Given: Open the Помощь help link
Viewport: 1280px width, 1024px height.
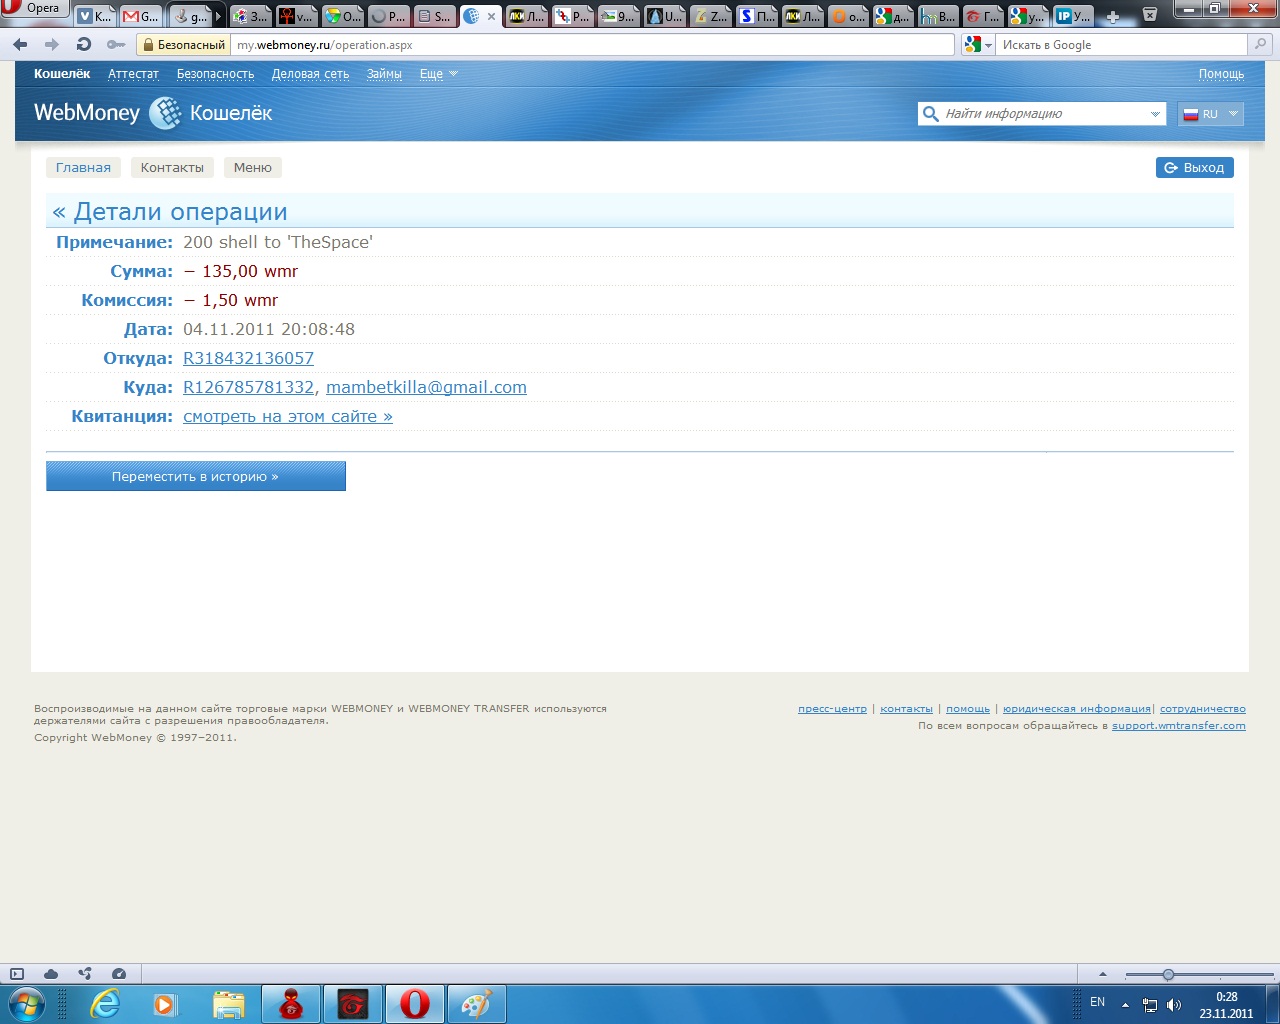Looking at the screenshot, I should [1221, 74].
